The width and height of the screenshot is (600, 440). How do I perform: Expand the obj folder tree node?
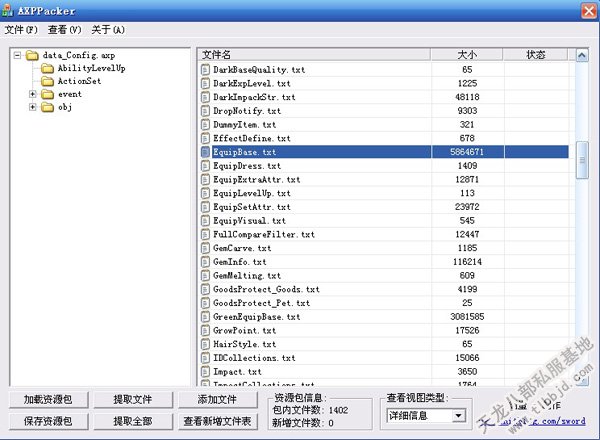[33, 107]
